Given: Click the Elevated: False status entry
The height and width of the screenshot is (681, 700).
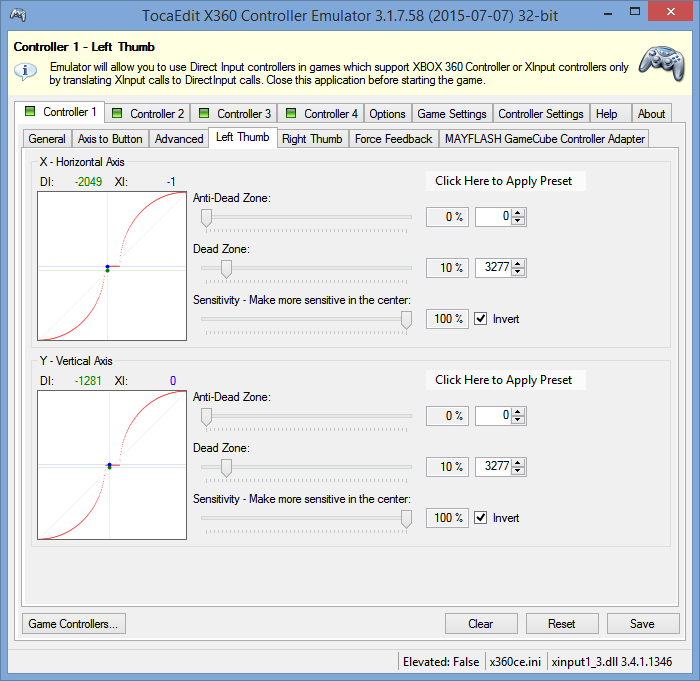Looking at the screenshot, I should [441, 662].
